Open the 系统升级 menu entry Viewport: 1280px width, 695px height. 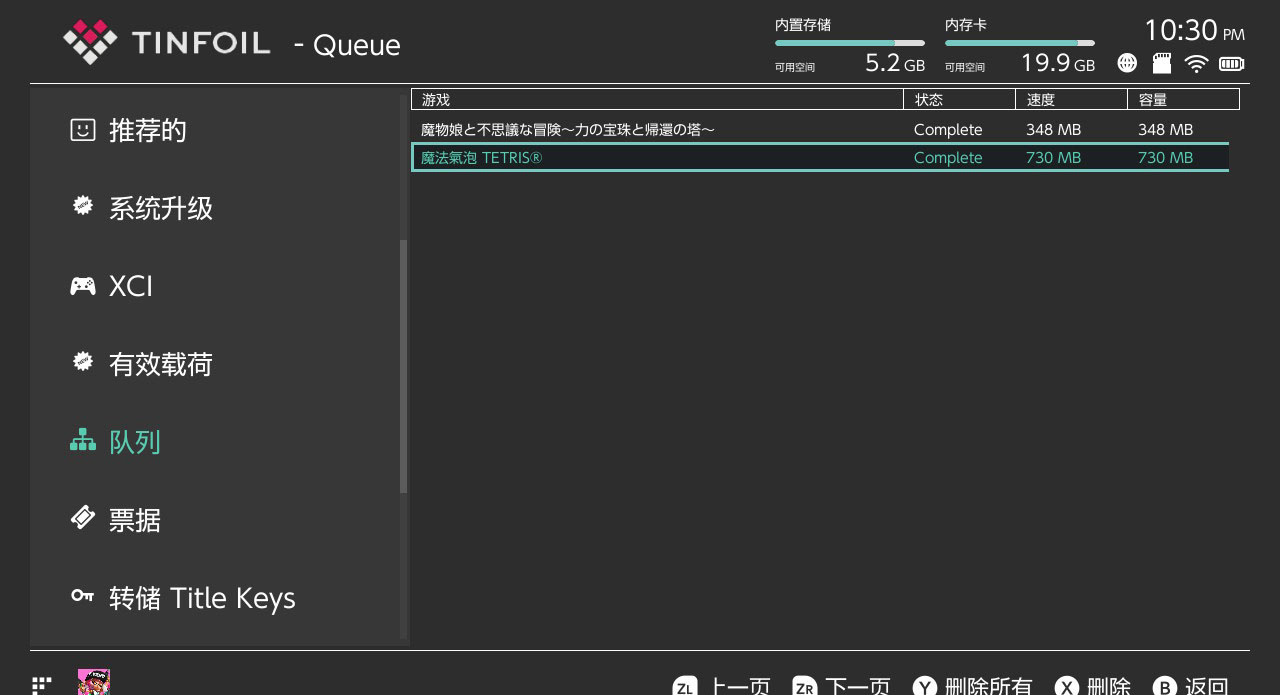coord(215,208)
